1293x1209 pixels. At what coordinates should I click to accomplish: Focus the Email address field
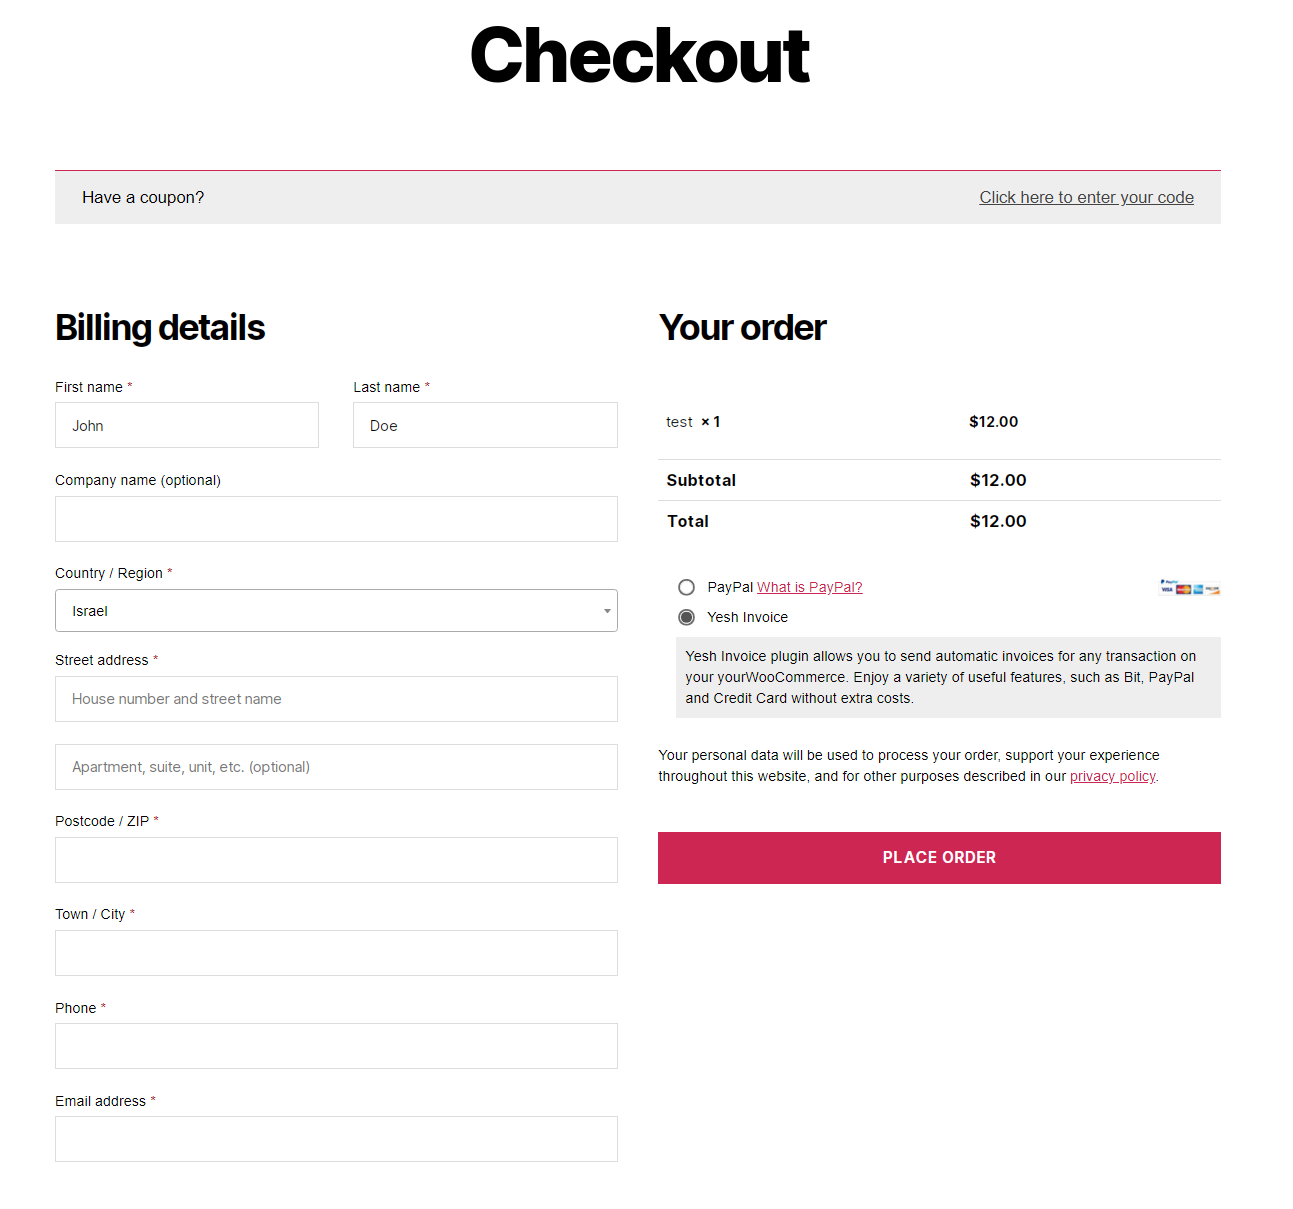click(x=336, y=1139)
